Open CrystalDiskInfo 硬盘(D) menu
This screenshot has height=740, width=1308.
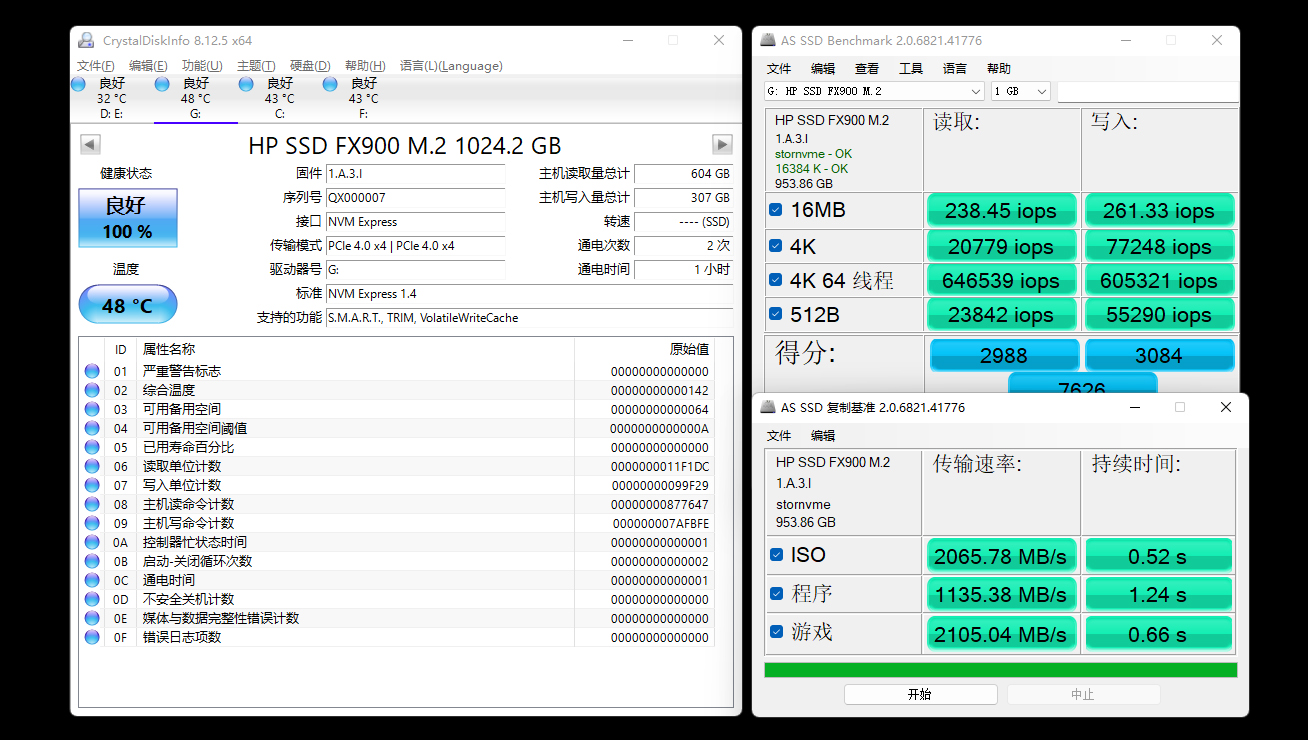[x=310, y=66]
